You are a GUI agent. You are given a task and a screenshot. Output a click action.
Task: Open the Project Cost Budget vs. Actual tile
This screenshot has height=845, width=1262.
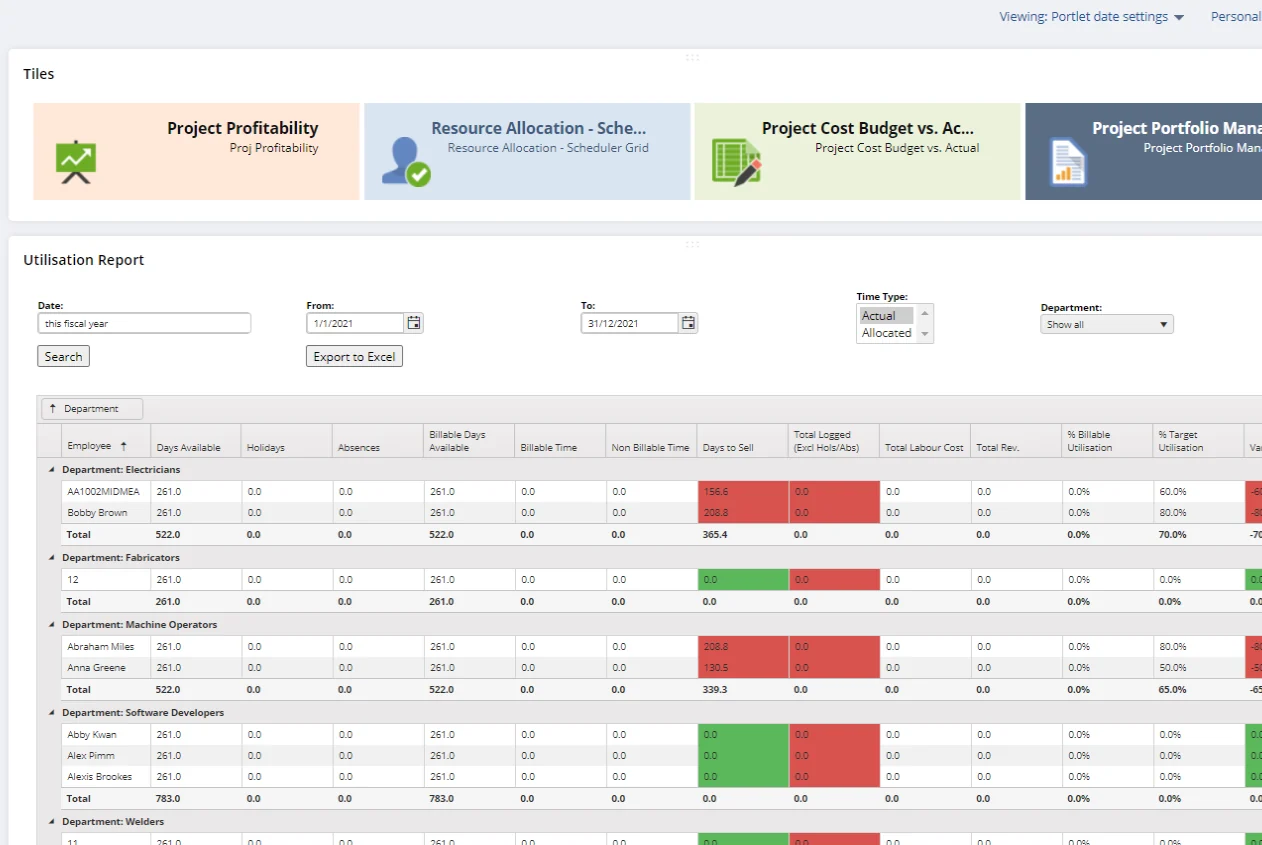click(857, 151)
